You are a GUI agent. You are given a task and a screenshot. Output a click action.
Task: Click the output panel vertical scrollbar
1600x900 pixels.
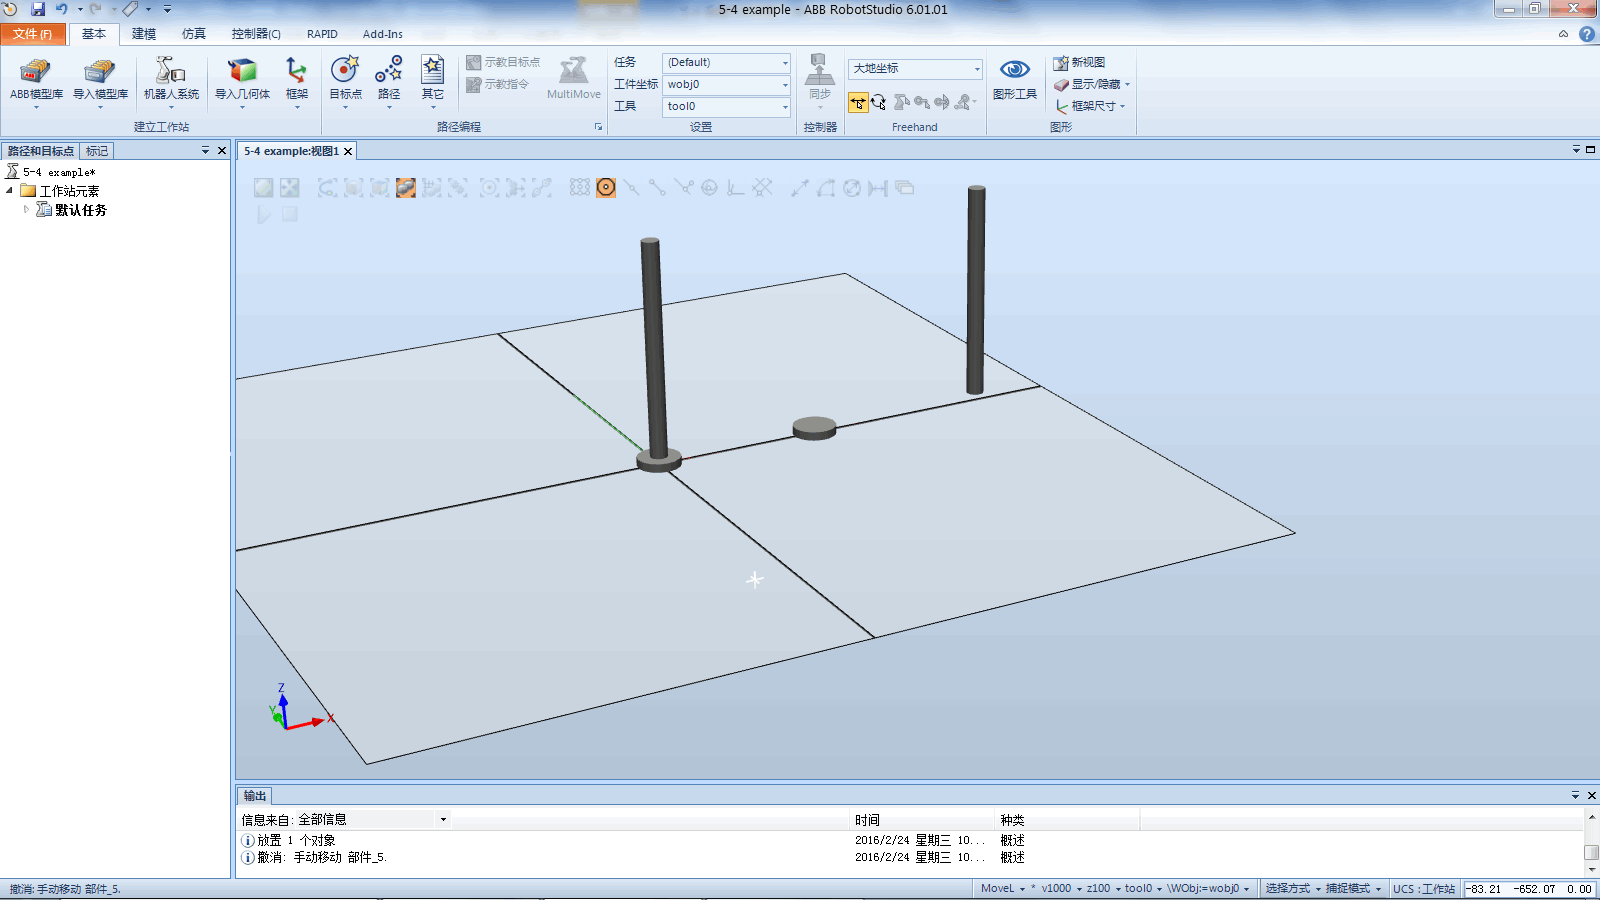click(x=1591, y=844)
